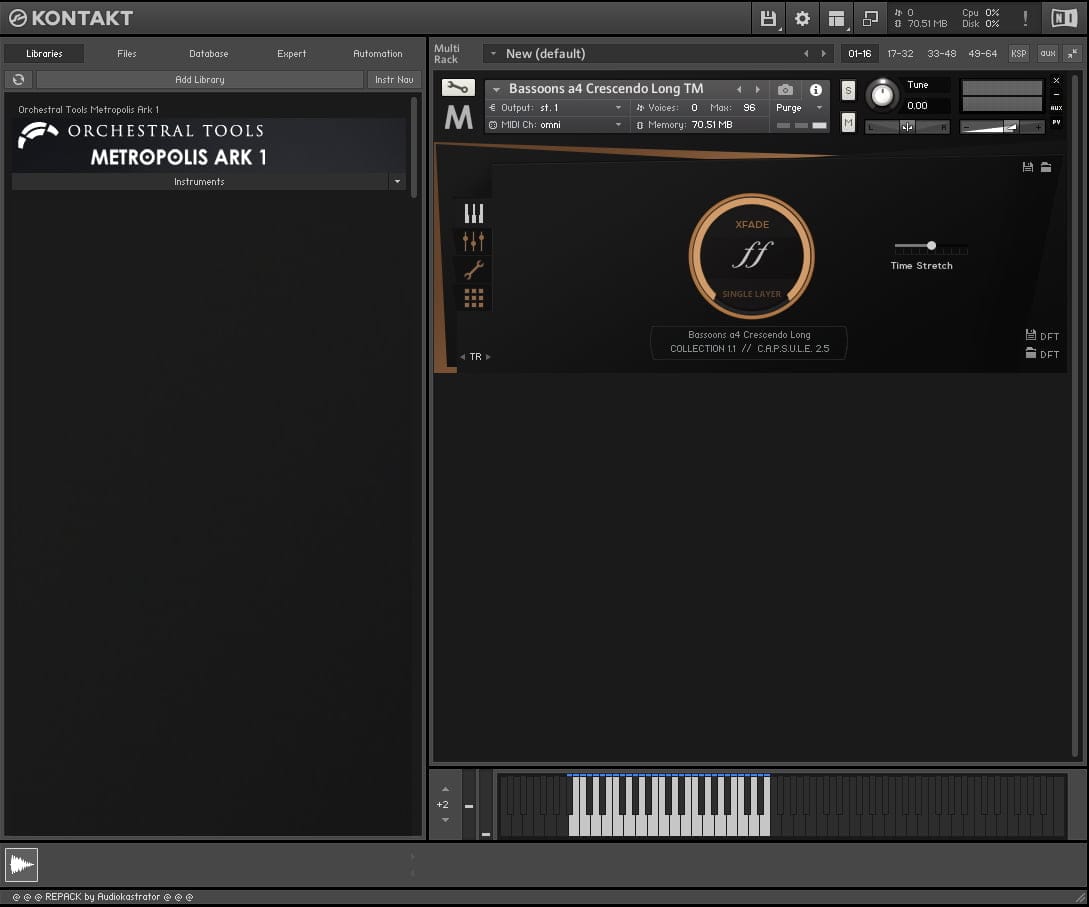This screenshot has height=907, width=1089.
Task: Open Kontakt options gear
Action: (802, 18)
